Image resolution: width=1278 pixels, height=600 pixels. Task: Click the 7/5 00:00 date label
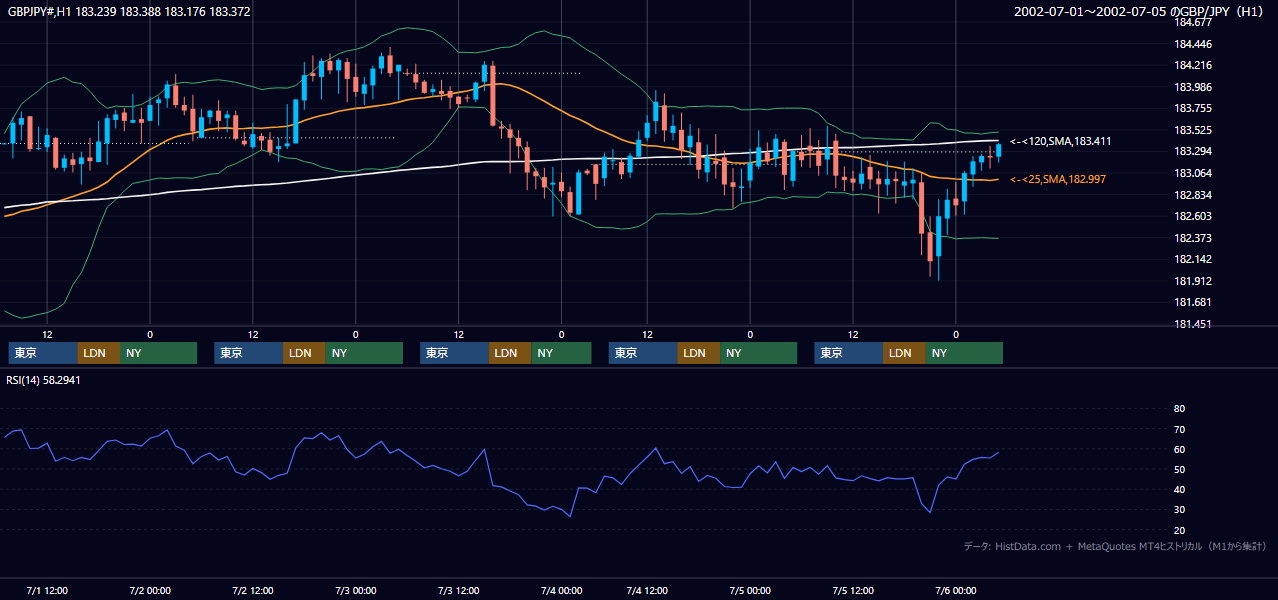pyautogui.click(x=750, y=590)
